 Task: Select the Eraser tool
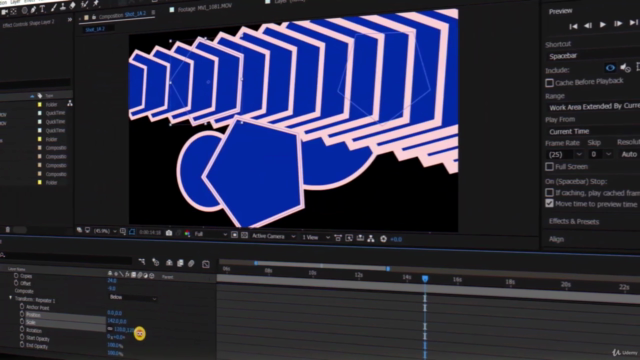[x=72, y=5]
